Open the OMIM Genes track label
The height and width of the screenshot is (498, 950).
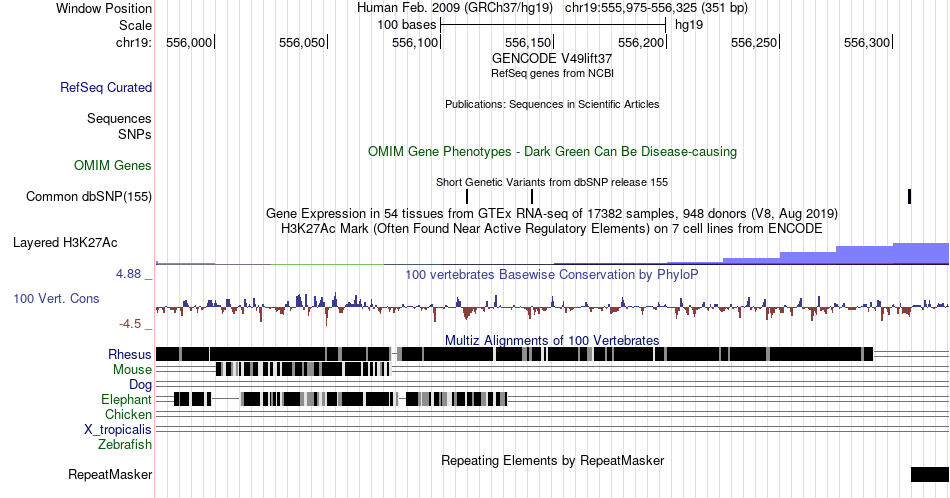point(112,165)
